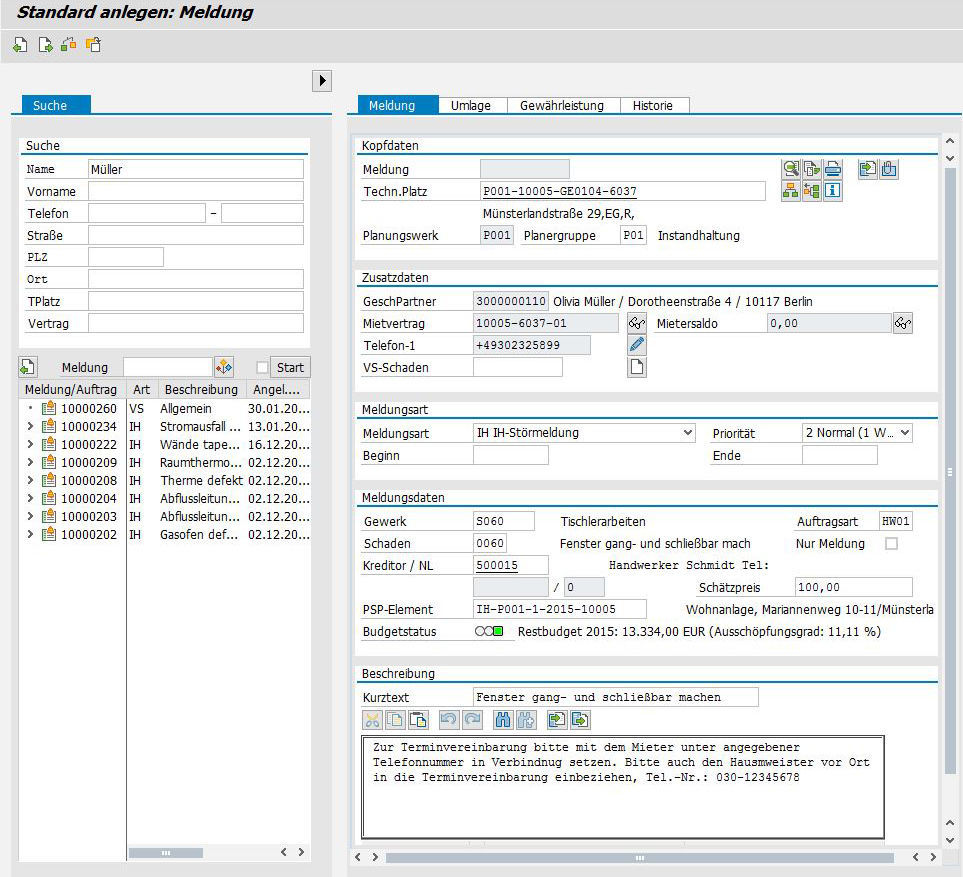Click the black arrow panel toggle button

point(321,81)
